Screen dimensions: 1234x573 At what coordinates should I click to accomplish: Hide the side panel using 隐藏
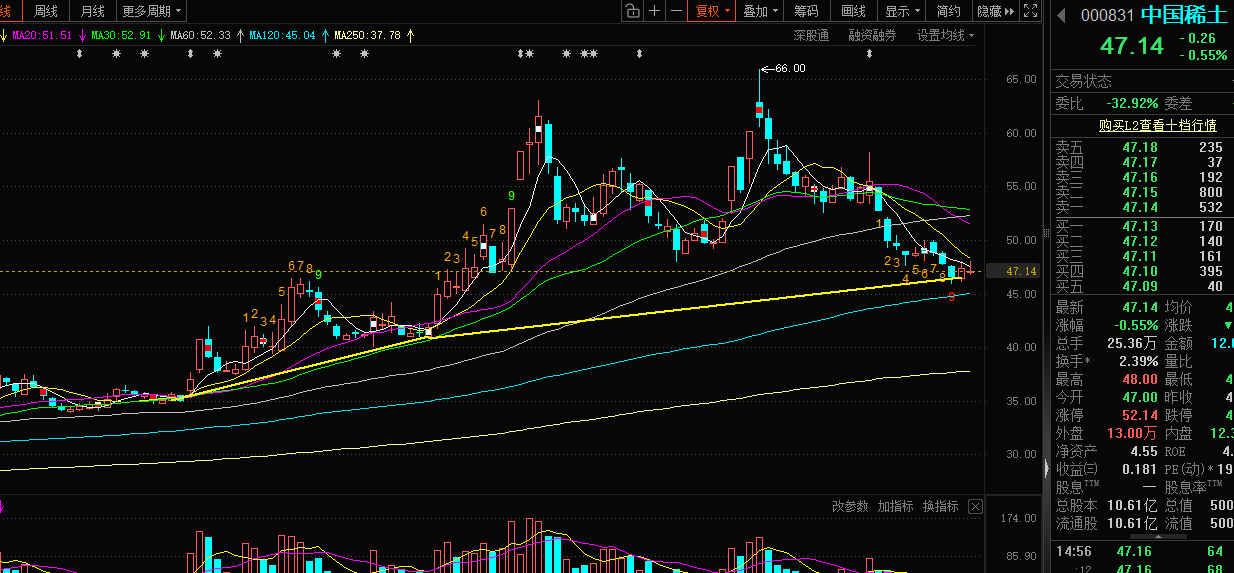click(x=994, y=11)
